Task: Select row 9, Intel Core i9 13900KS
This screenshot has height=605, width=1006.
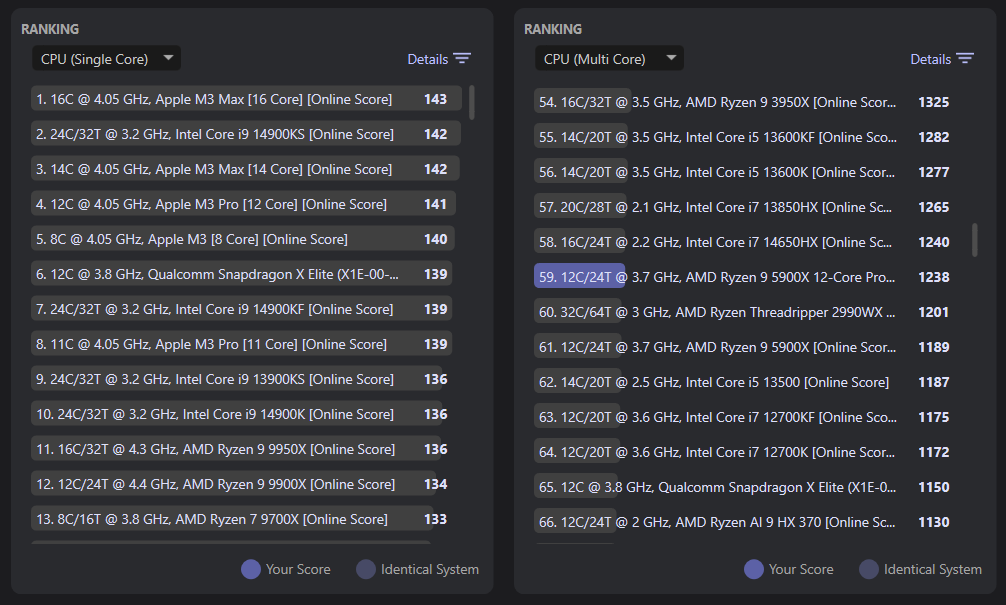Action: [246, 379]
